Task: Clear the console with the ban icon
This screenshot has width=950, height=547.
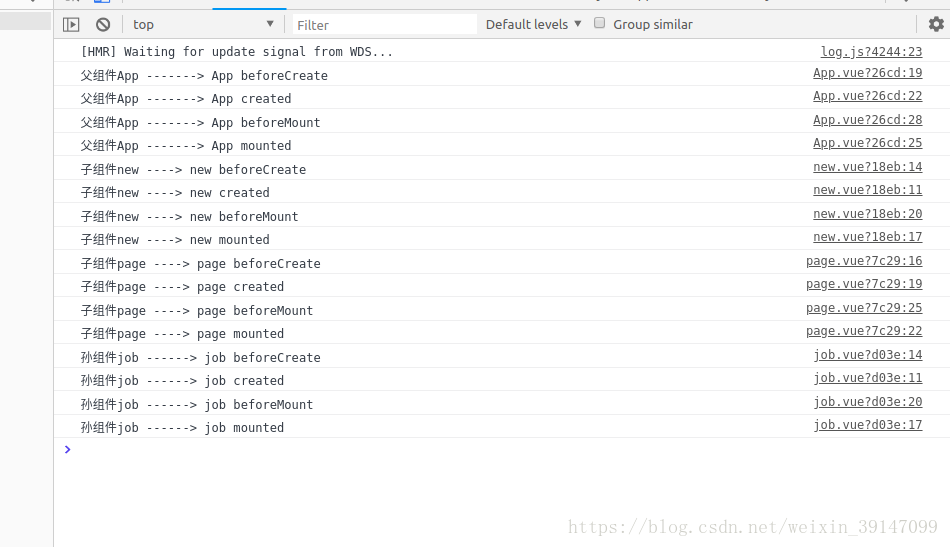Action: pos(103,25)
